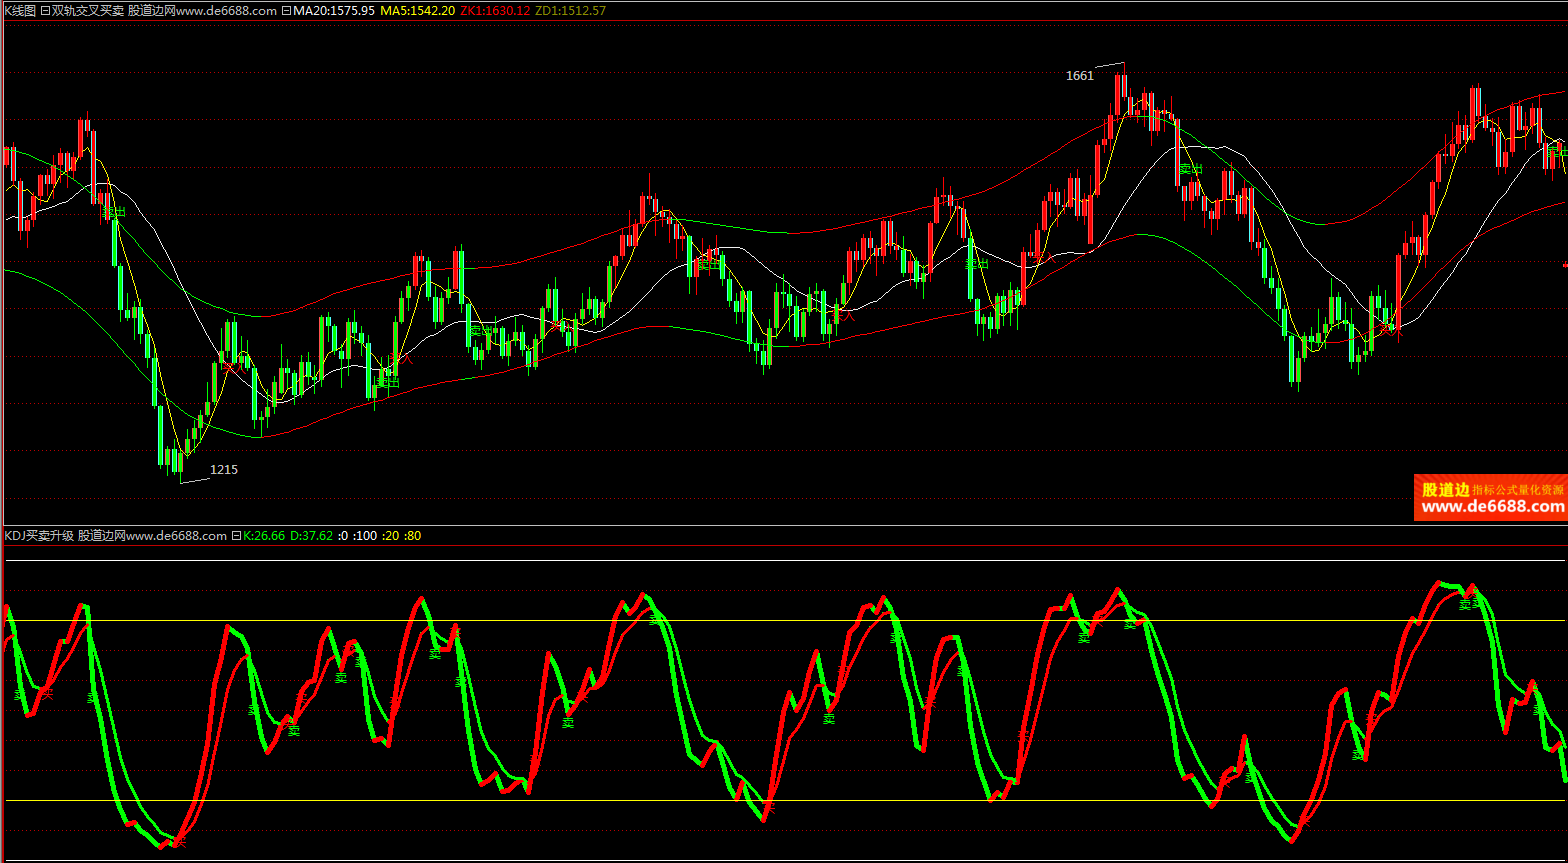This screenshot has width=1568, height=863.
Task: Toggle the box icon before K:26.66
Action: tap(236, 536)
